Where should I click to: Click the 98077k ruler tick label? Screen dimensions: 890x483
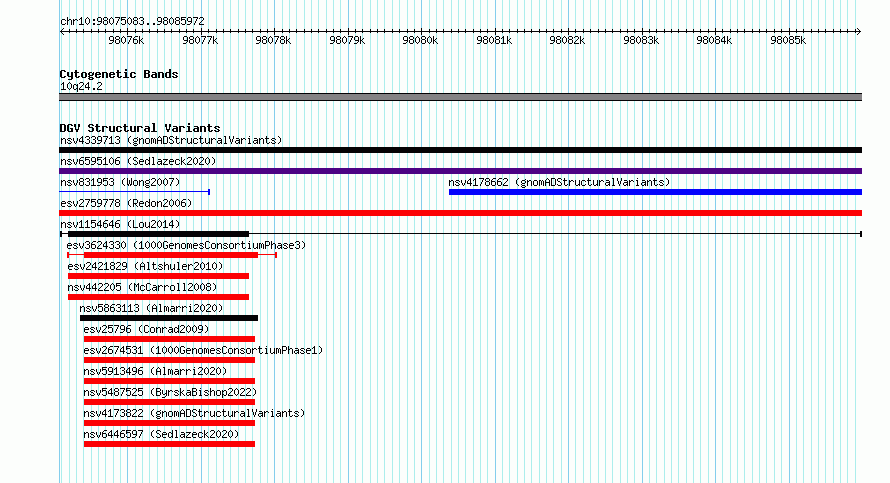200,40
